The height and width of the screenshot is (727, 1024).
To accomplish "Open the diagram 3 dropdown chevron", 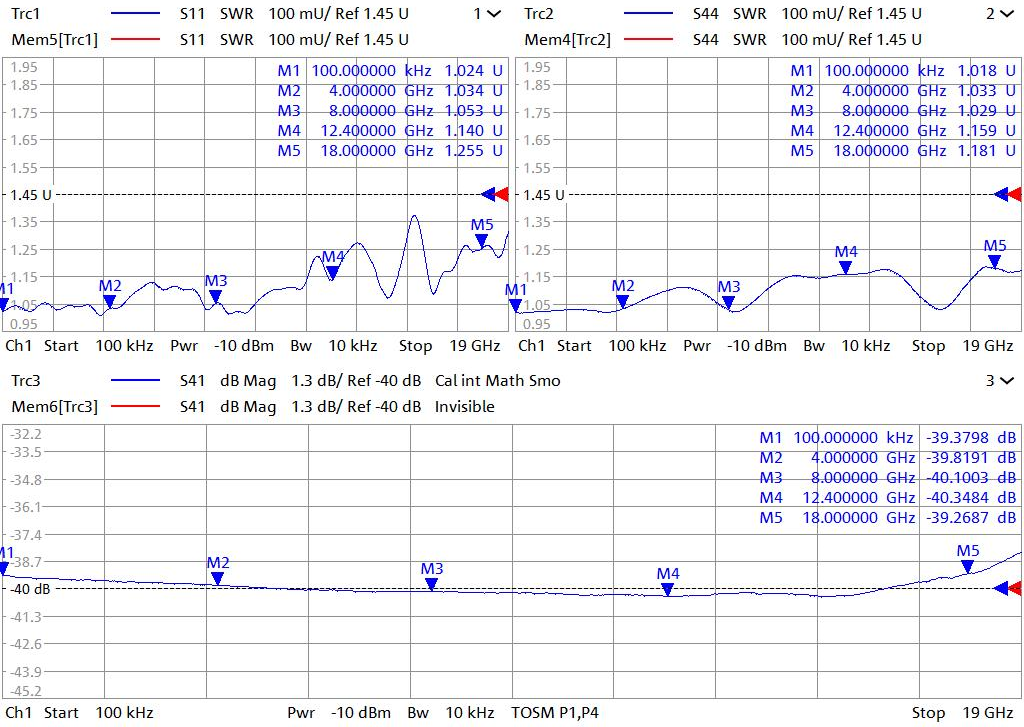I will click(x=1012, y=381).
